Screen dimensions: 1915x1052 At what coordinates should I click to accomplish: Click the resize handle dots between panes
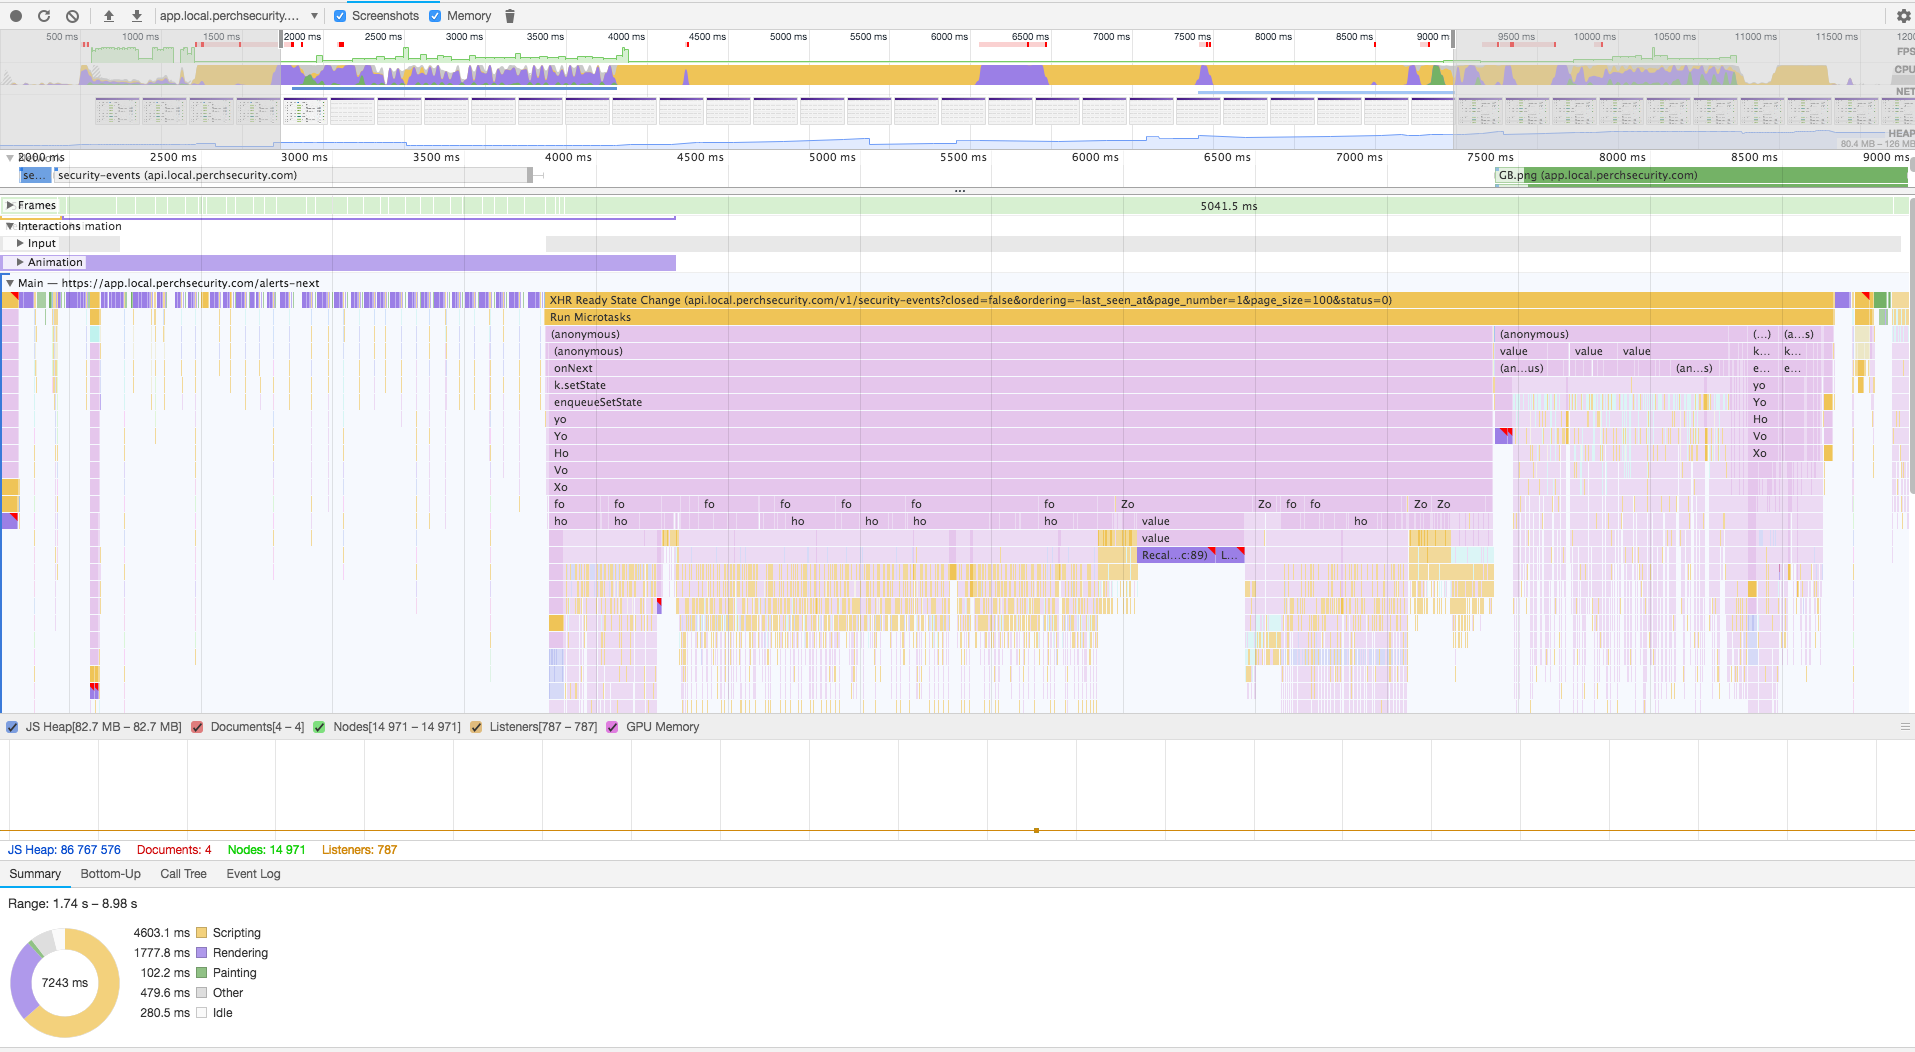click(x=959, y=190)
